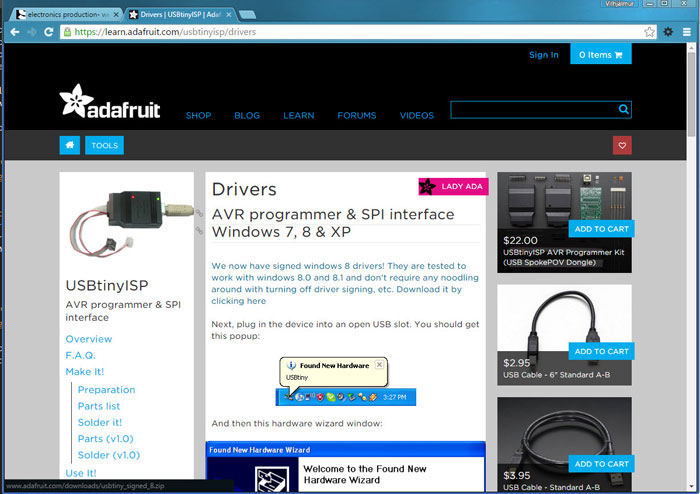Open the F.A.Q. sidebar link
The width and height of the screenshot is (700, 494).
(x=80, y=356)
